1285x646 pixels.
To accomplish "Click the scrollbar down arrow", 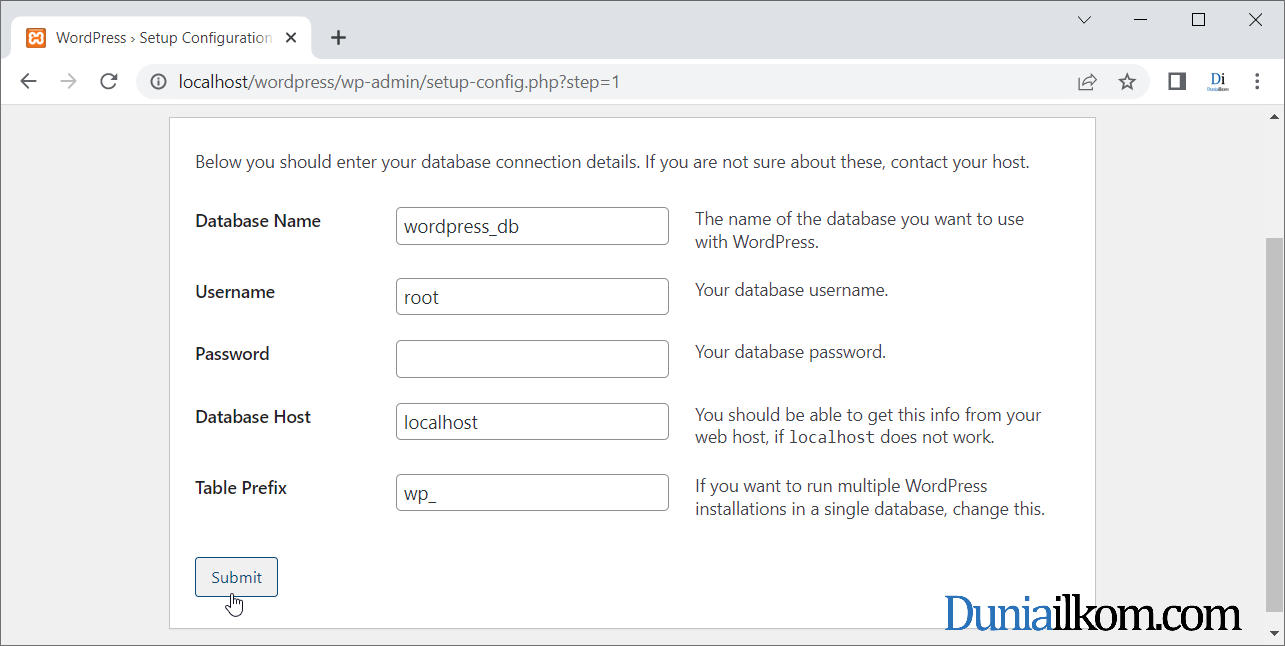I will coord(1273,635).
